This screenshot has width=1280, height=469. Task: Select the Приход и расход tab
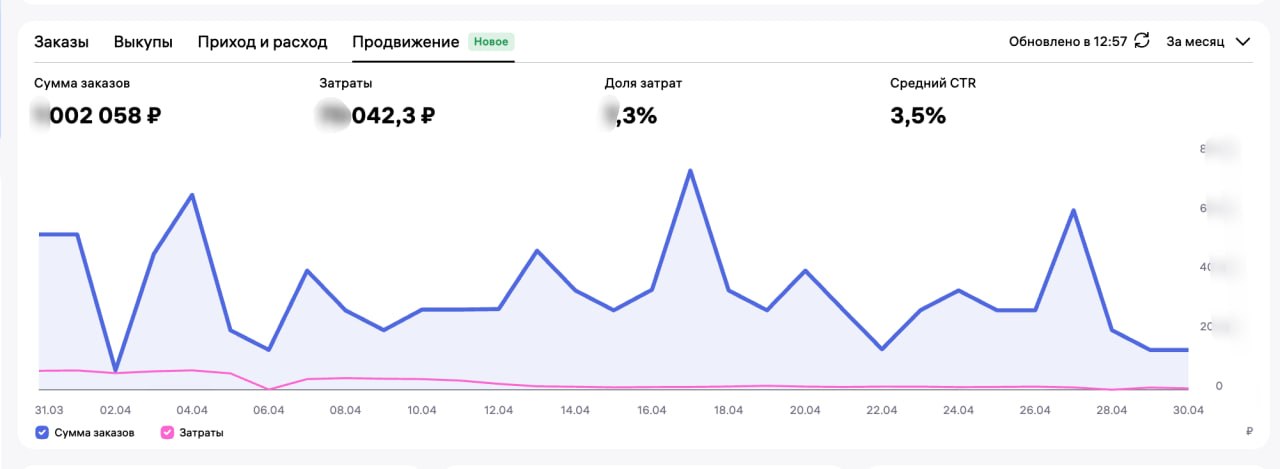pos(262,42)
